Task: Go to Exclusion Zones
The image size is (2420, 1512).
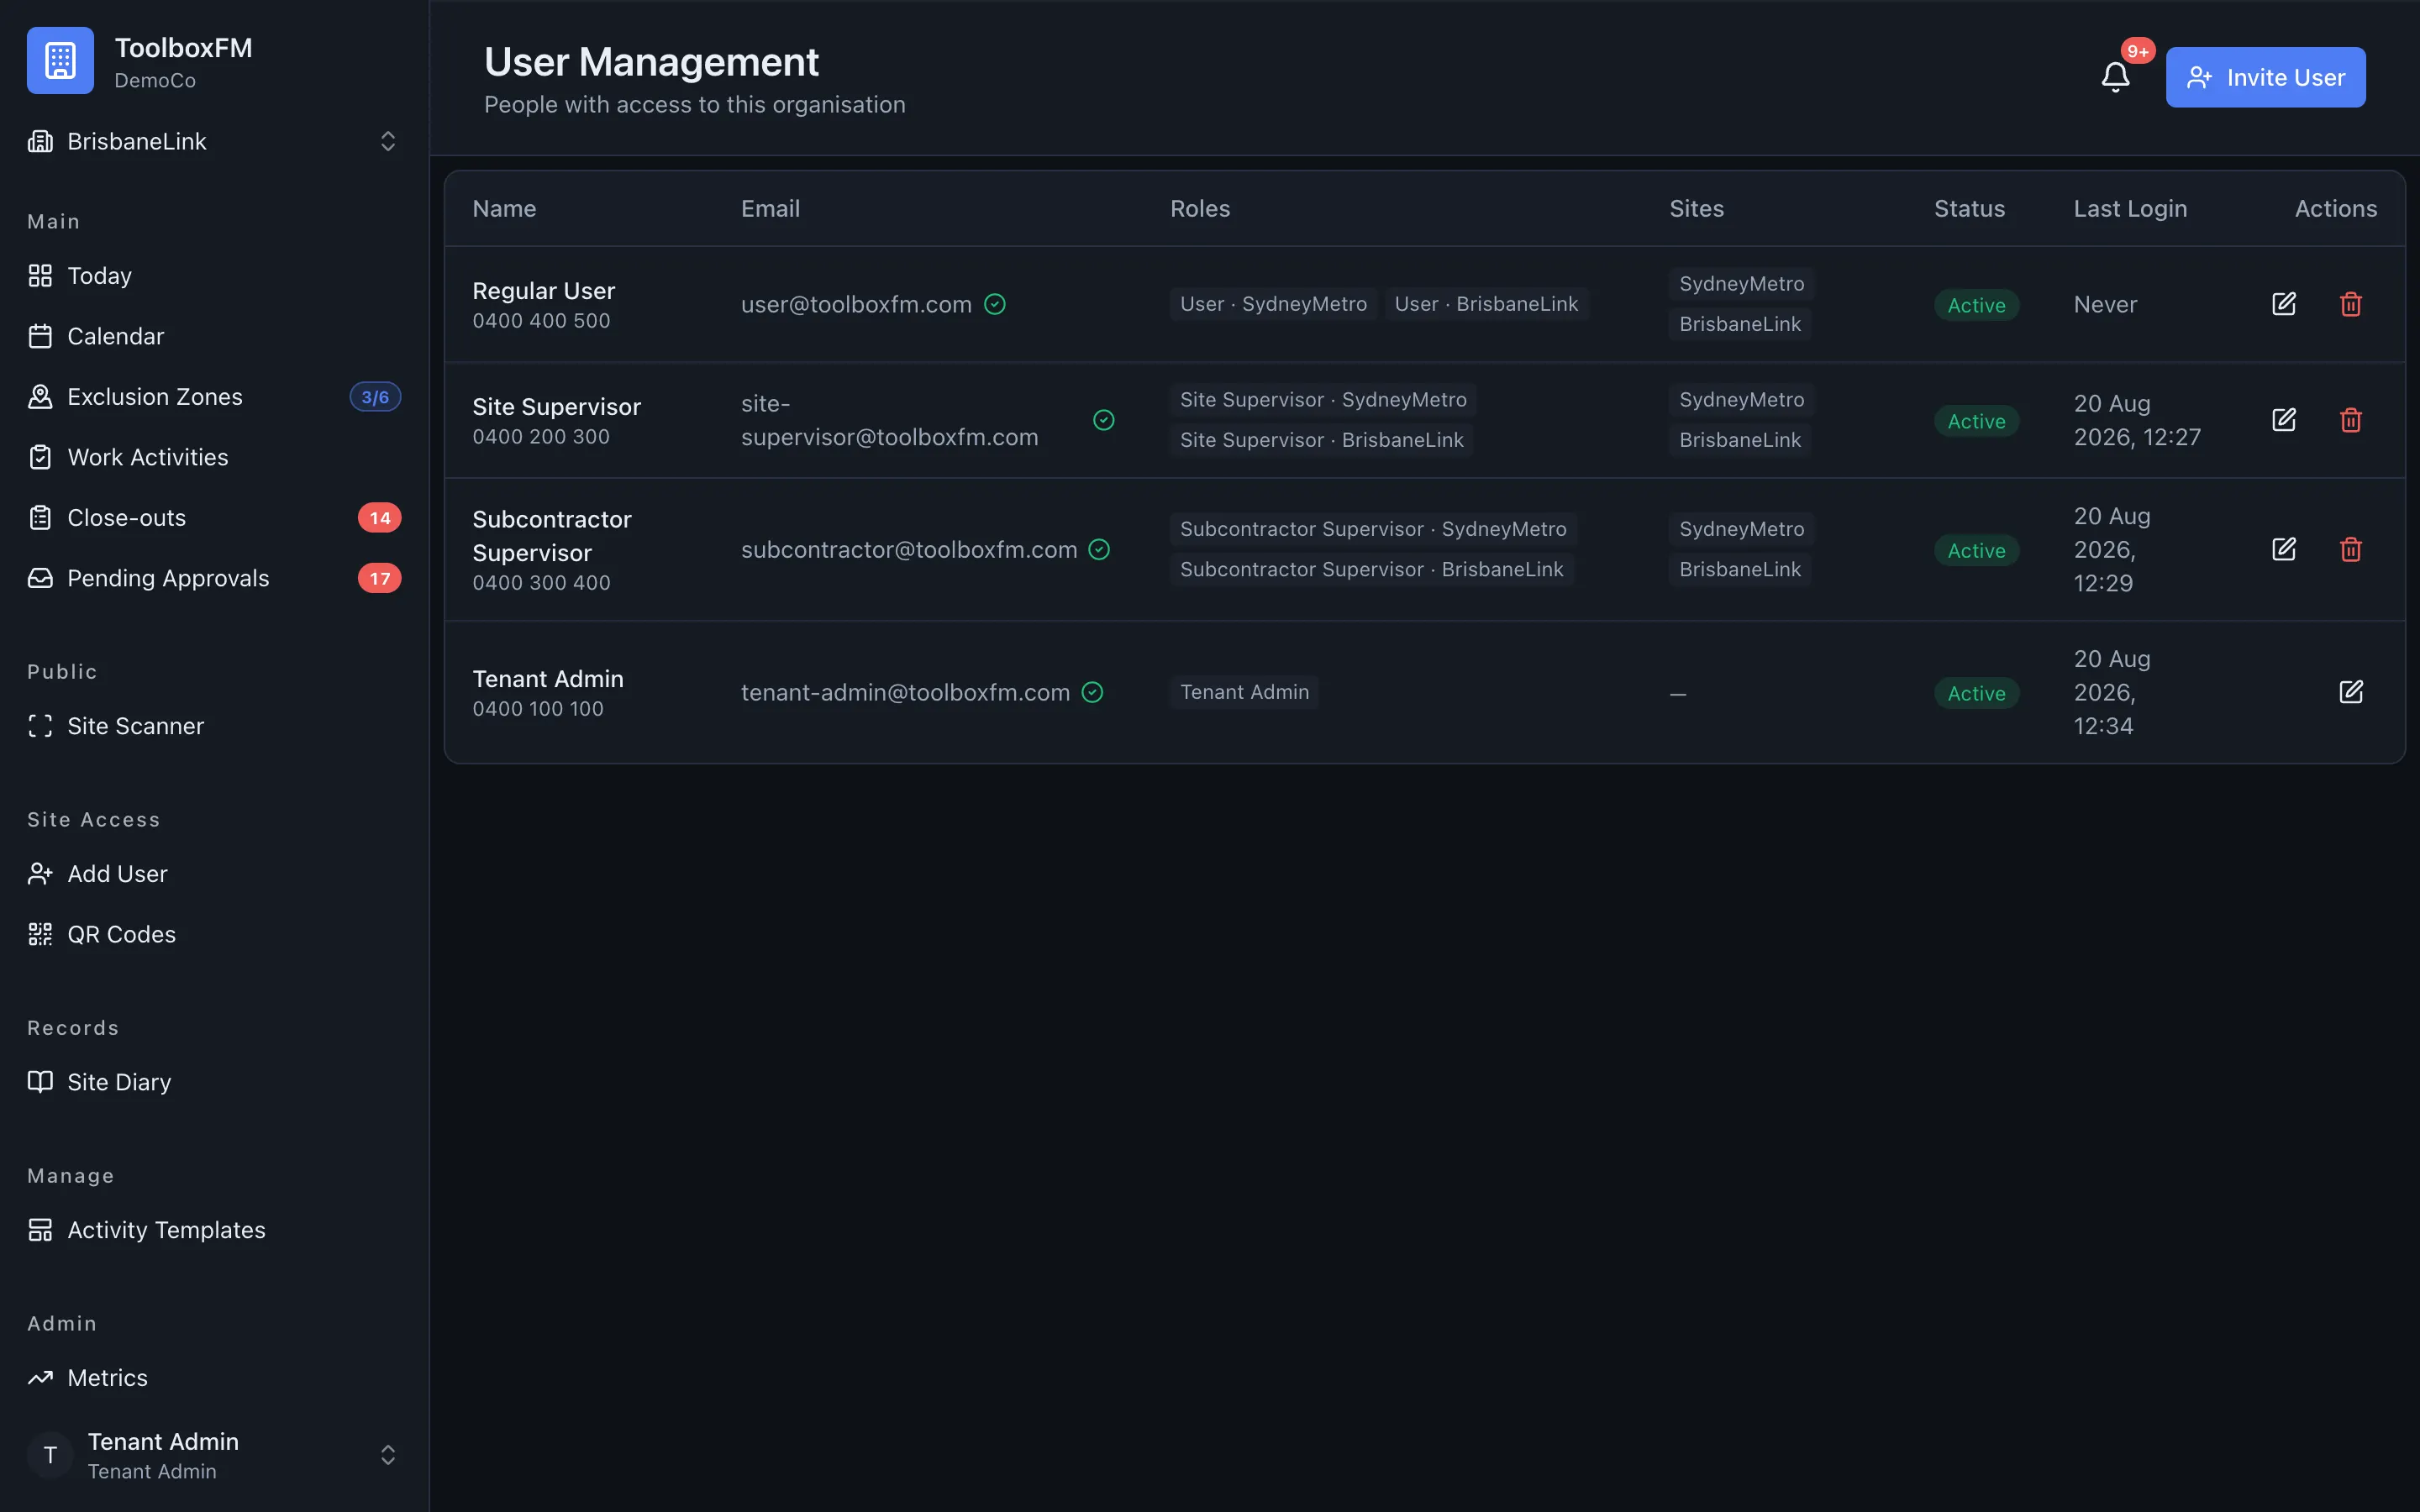Action: pos(214,397)
